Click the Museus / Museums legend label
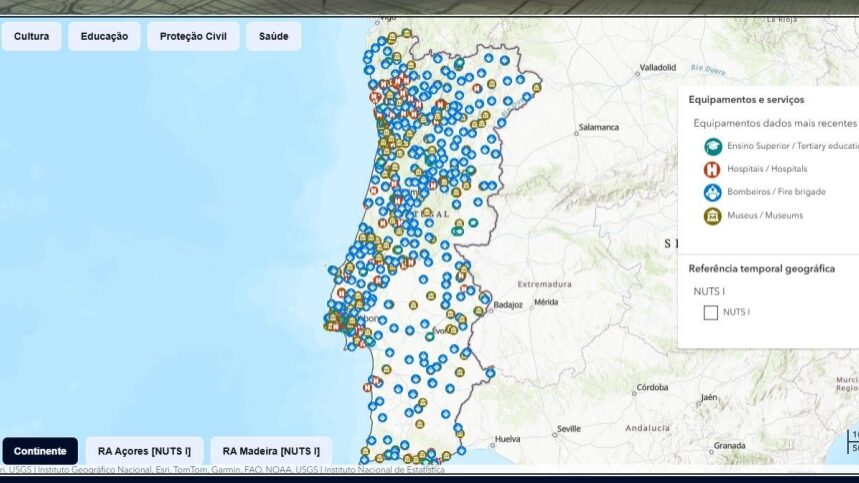This screenshot has height=483, width=859. pos(764,215)
